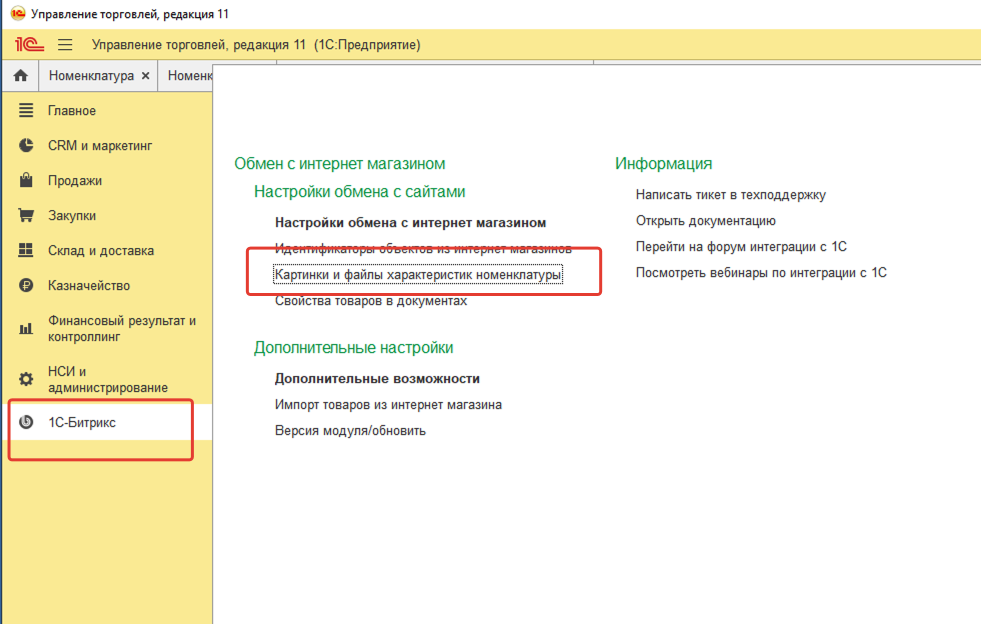This screenshot has width=981, height=624.
Task: Open CRM и маркетинг section
Action: [x=99, y=146]
